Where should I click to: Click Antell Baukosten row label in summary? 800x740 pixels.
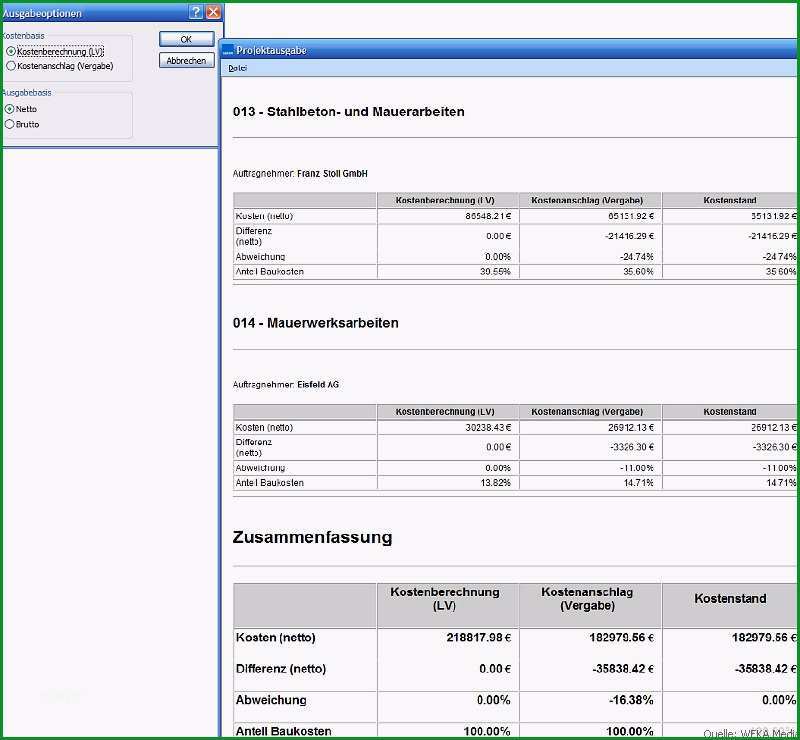(x=284, y=731)
